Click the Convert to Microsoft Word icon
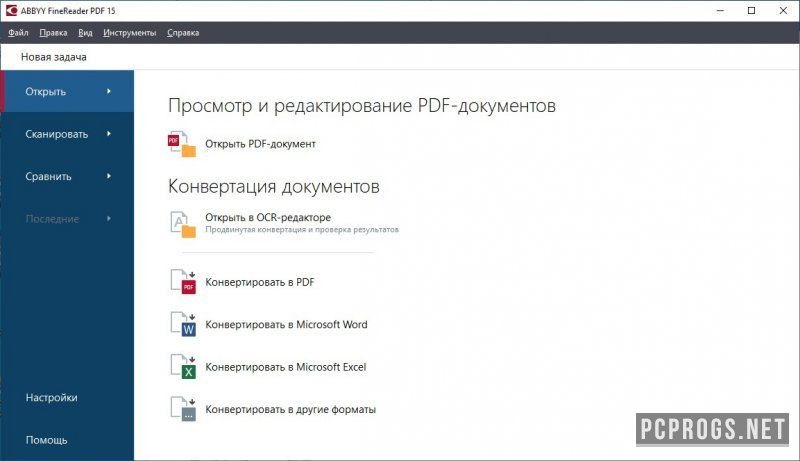Image resolution: width=800 pixels, height=461 pixels. 182,325
